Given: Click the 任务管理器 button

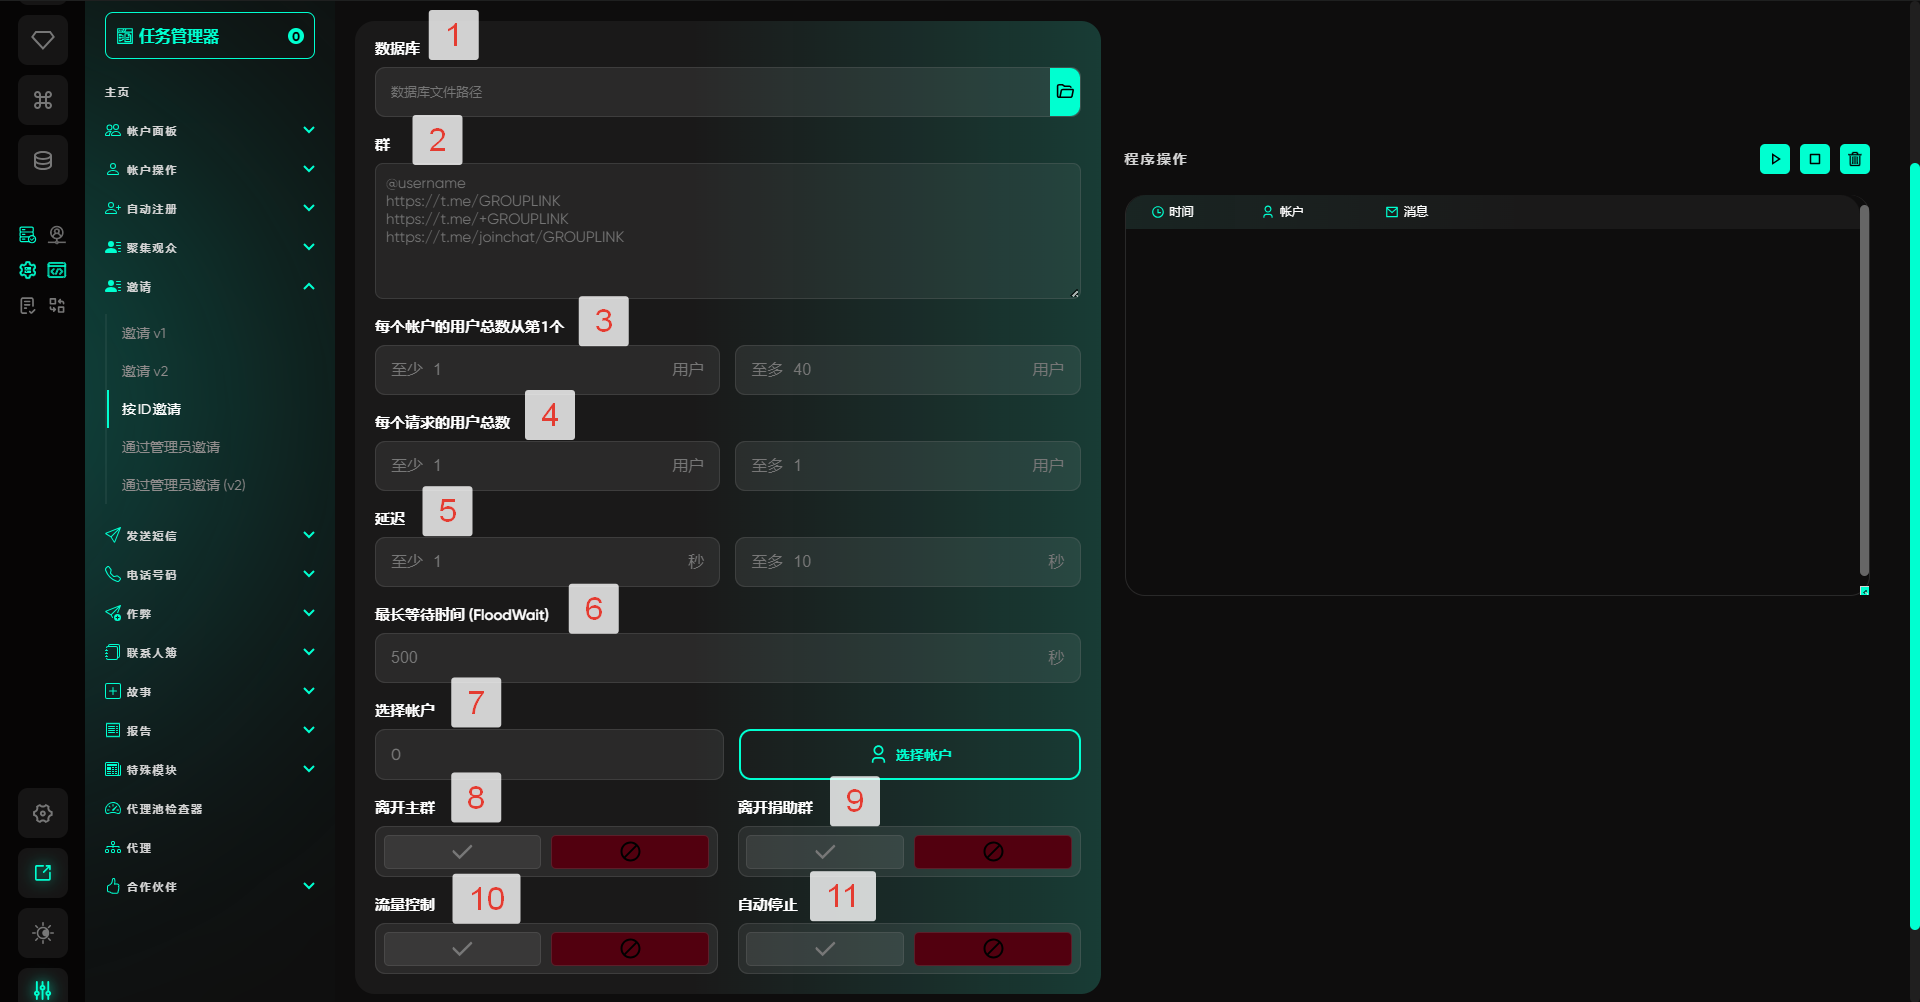Looking at the screenshot, I should click(x=210, y=36).
